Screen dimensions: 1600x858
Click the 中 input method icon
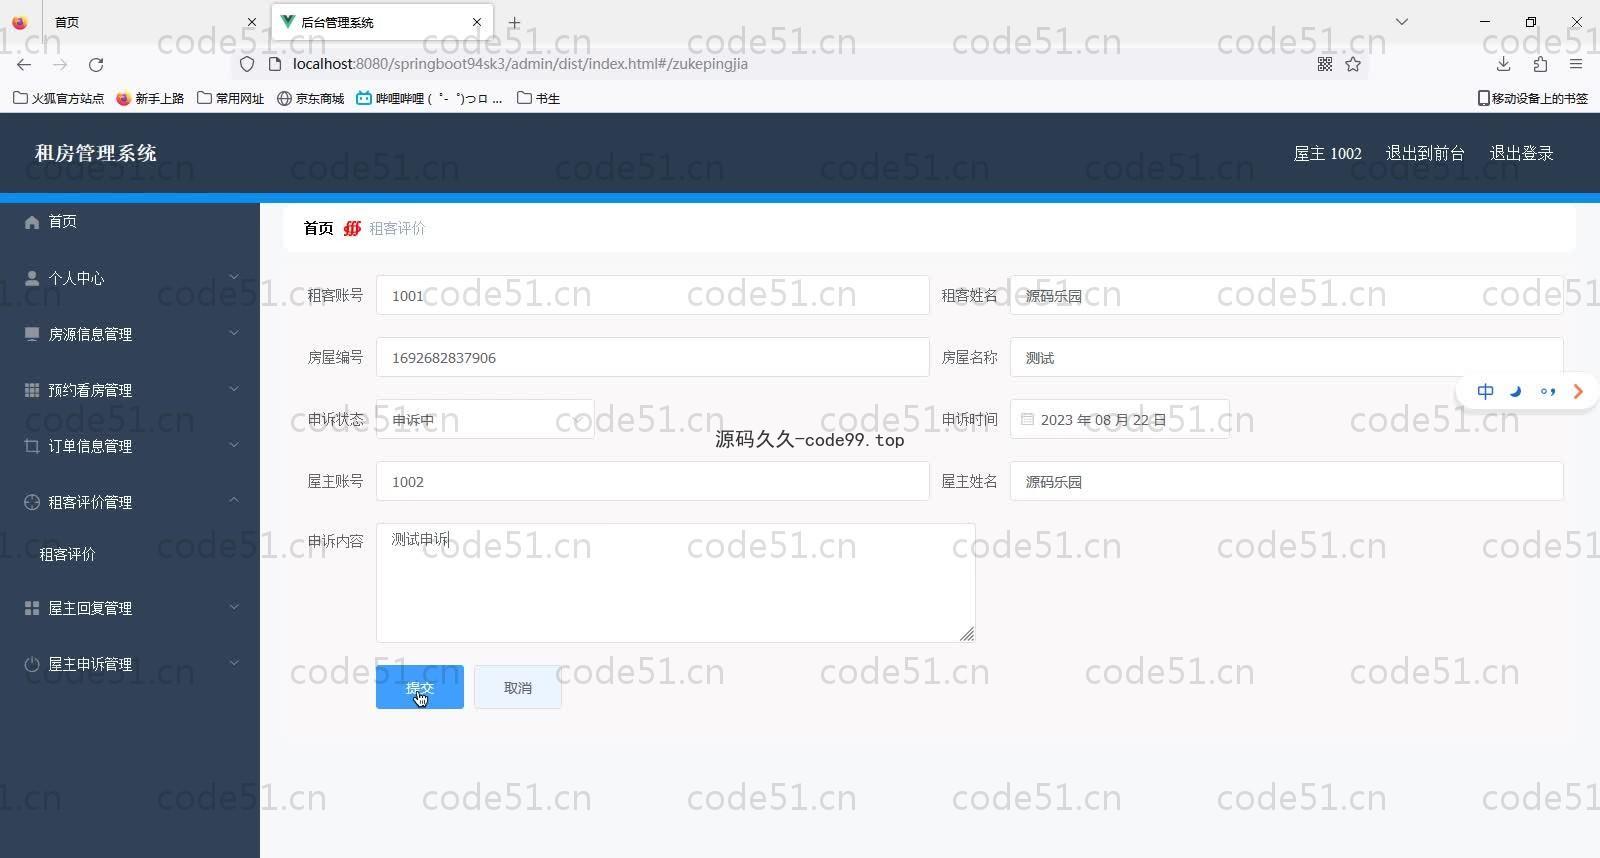coord(1486,391)
